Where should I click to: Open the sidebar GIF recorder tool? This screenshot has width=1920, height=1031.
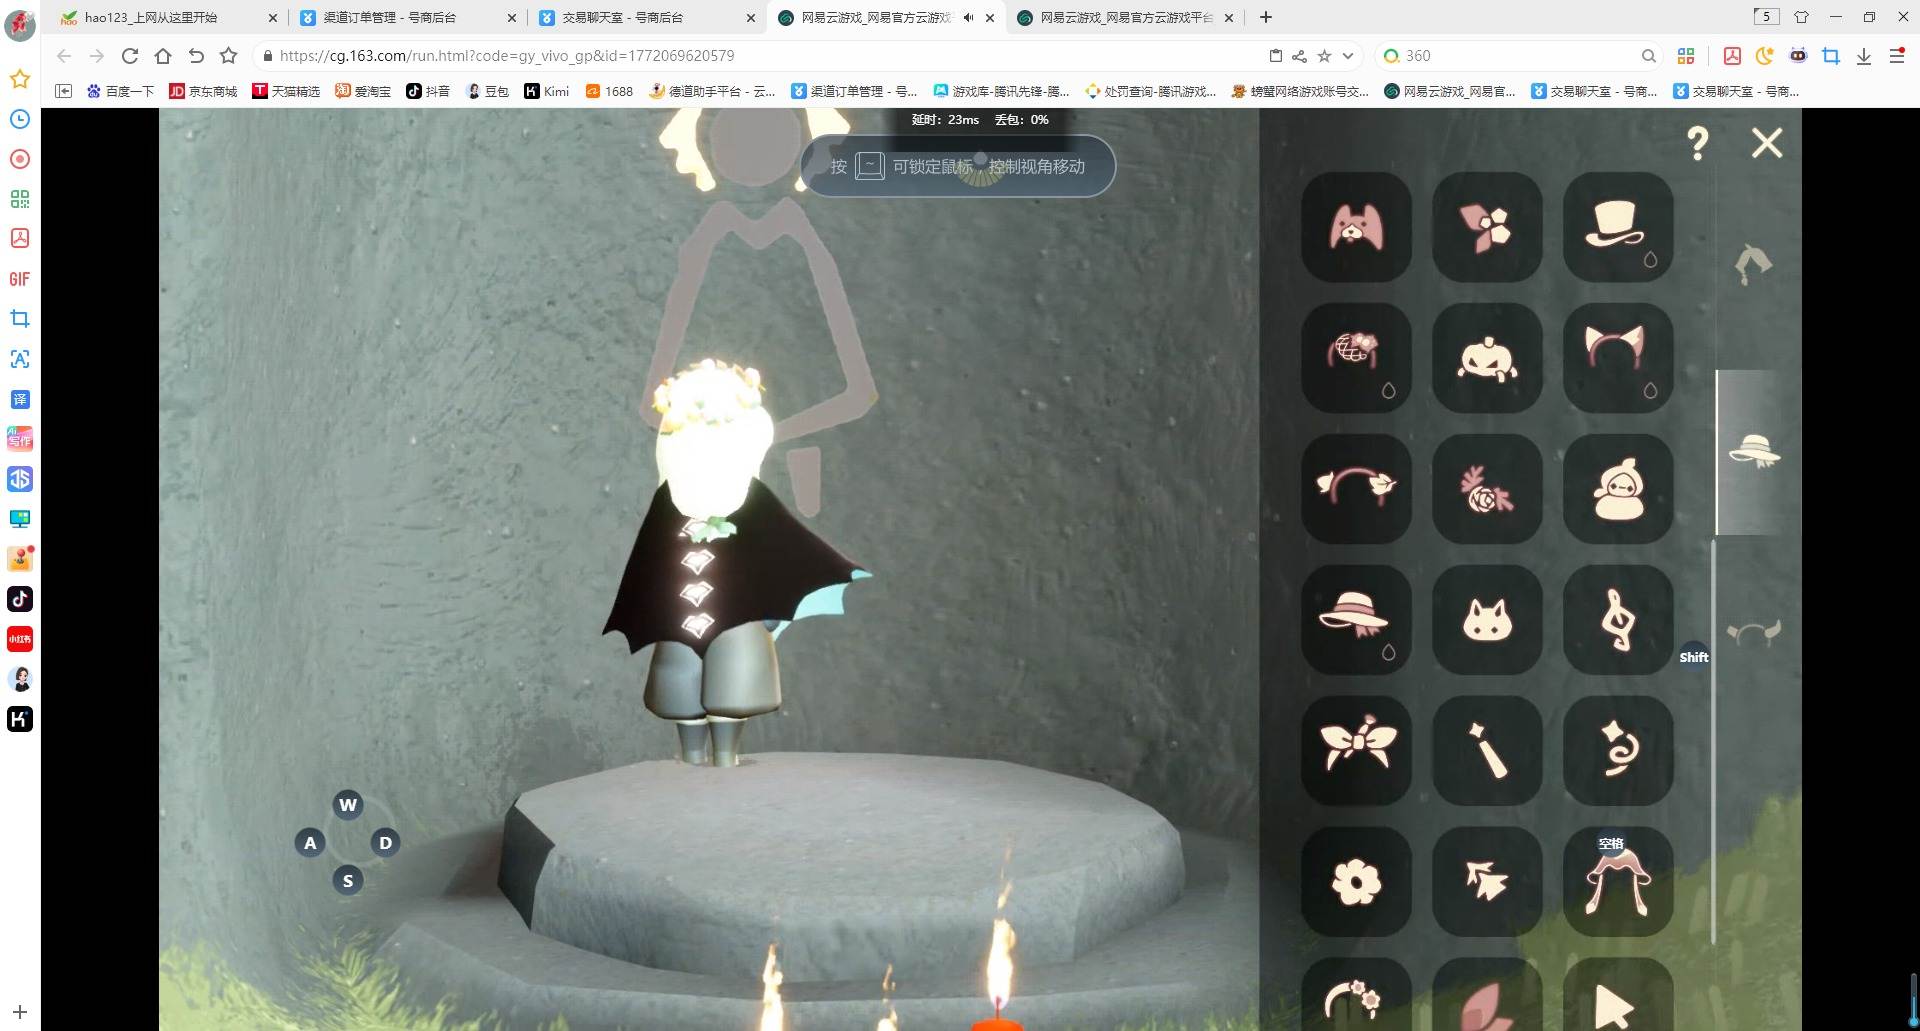[20, 279]
